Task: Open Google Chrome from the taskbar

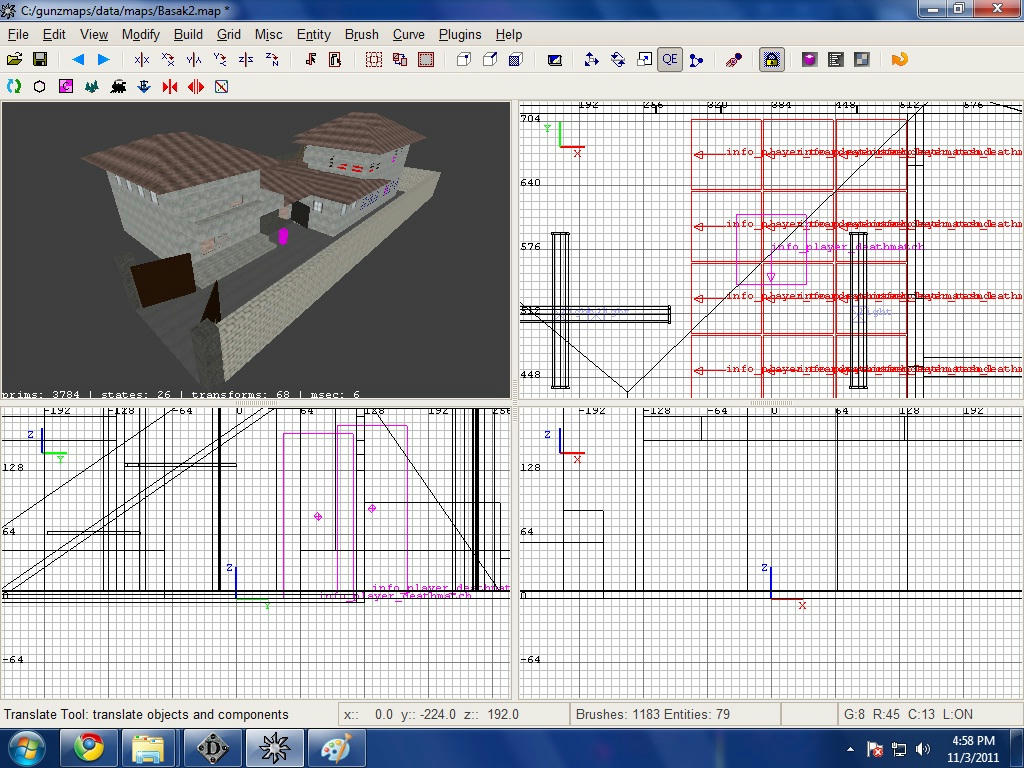Action: pyautogui.click(x=88, y=747)
